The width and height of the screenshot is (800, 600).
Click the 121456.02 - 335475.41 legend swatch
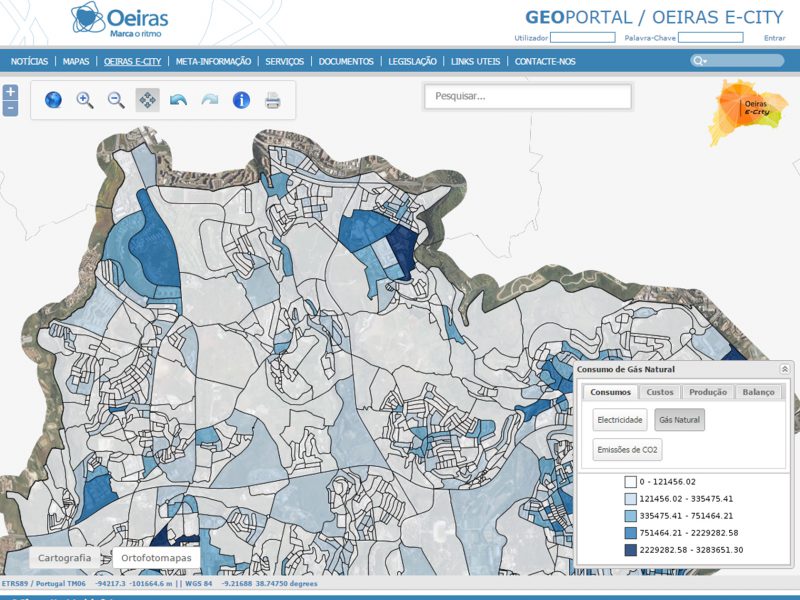[631, 499]
